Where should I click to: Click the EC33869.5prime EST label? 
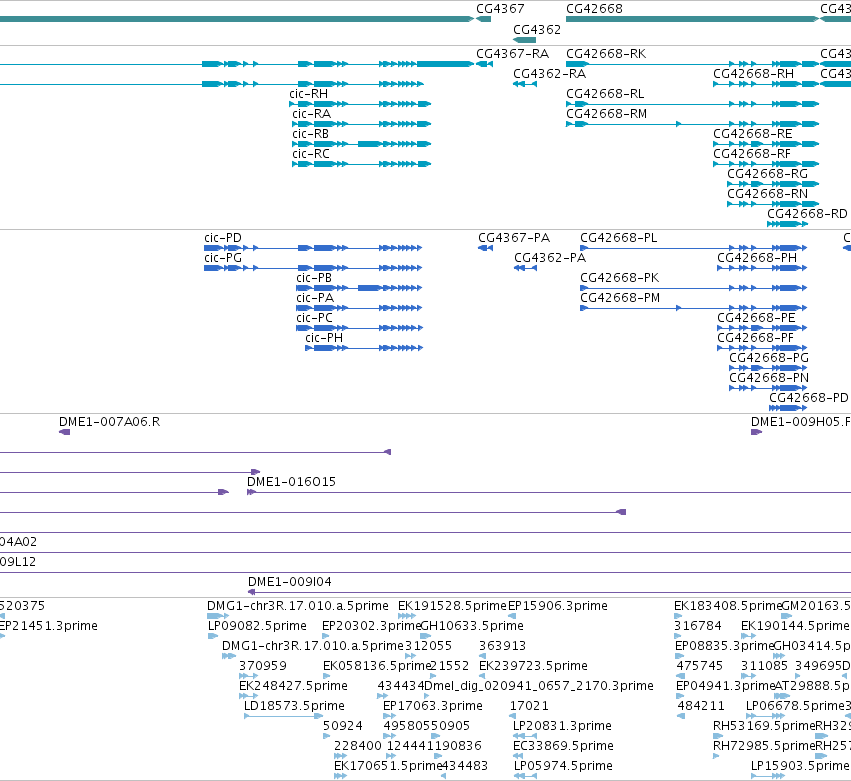(563, 746)
